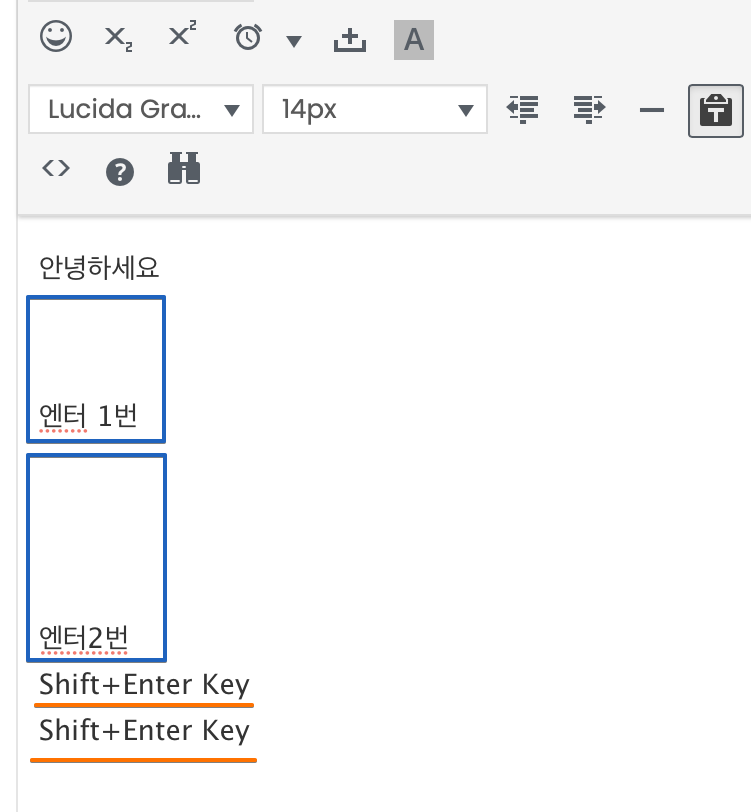The width and height of the screenshot is (751, 812).
Task: Open the source code view
Action: (56, 169)
